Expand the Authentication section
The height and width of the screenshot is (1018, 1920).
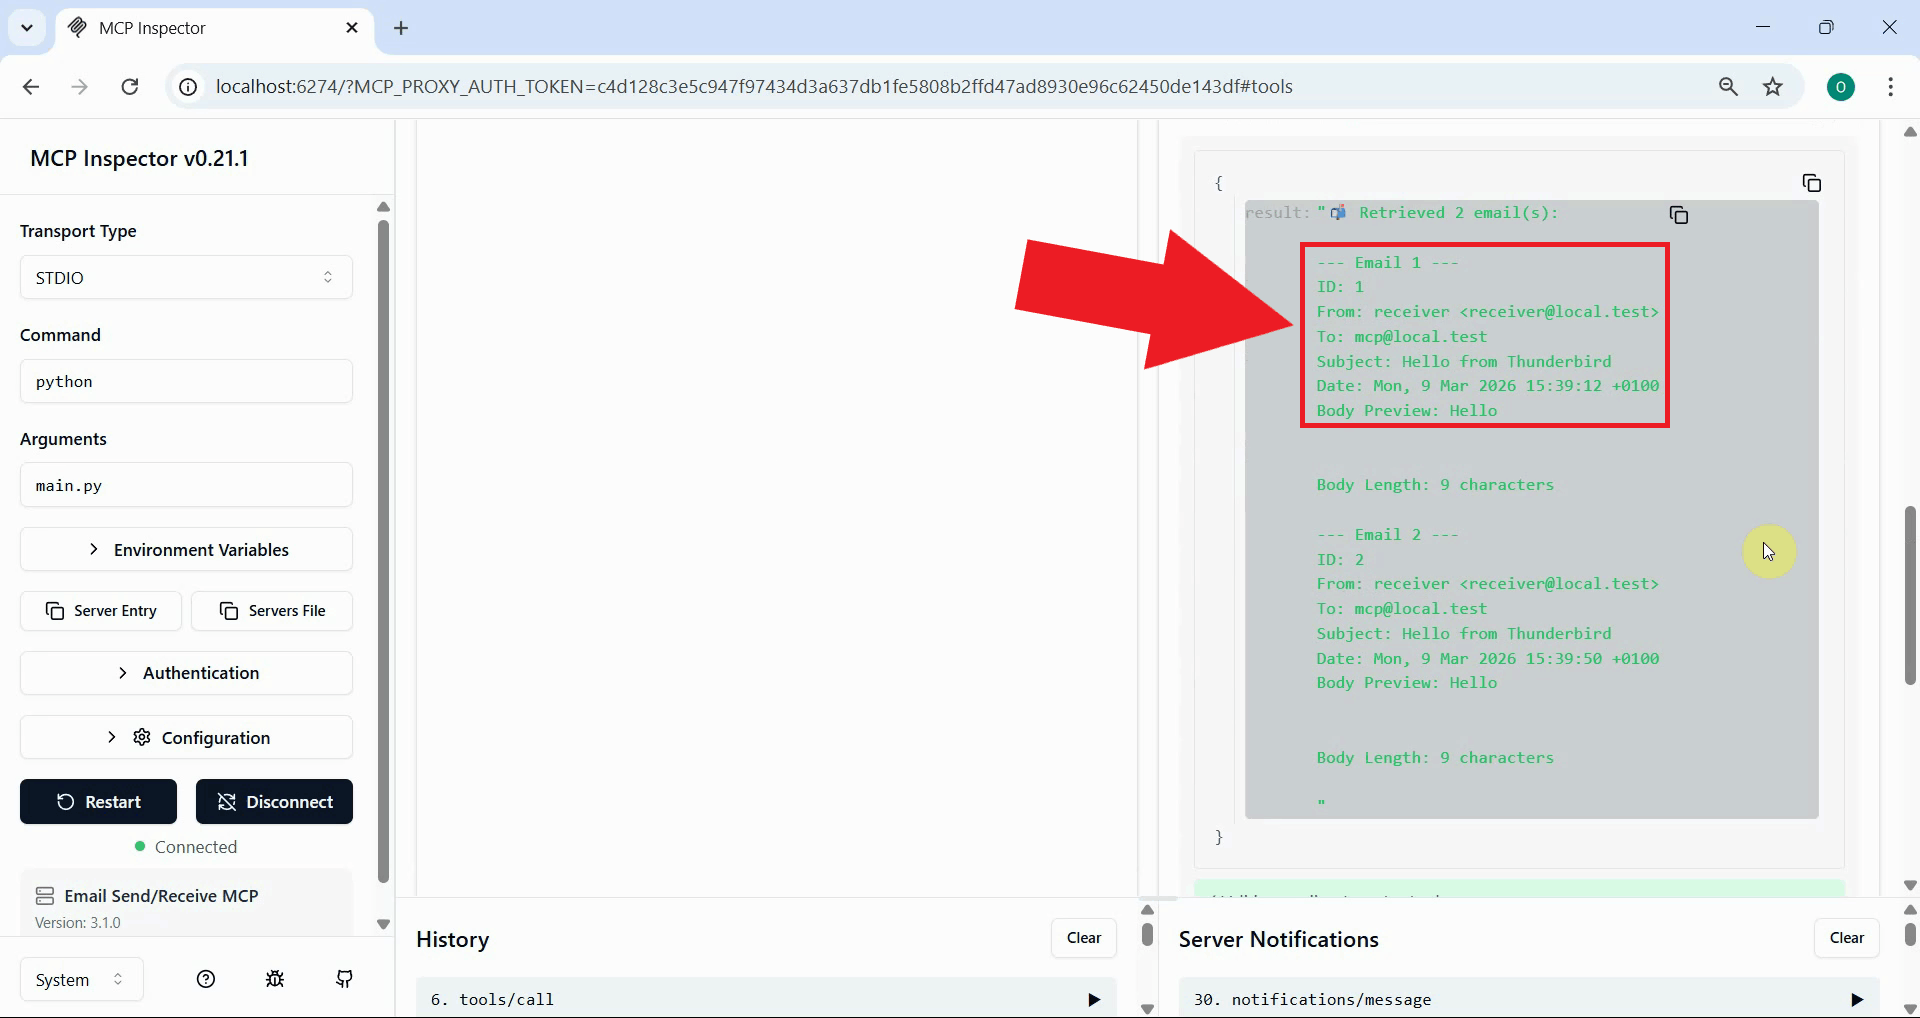point(186,673)
